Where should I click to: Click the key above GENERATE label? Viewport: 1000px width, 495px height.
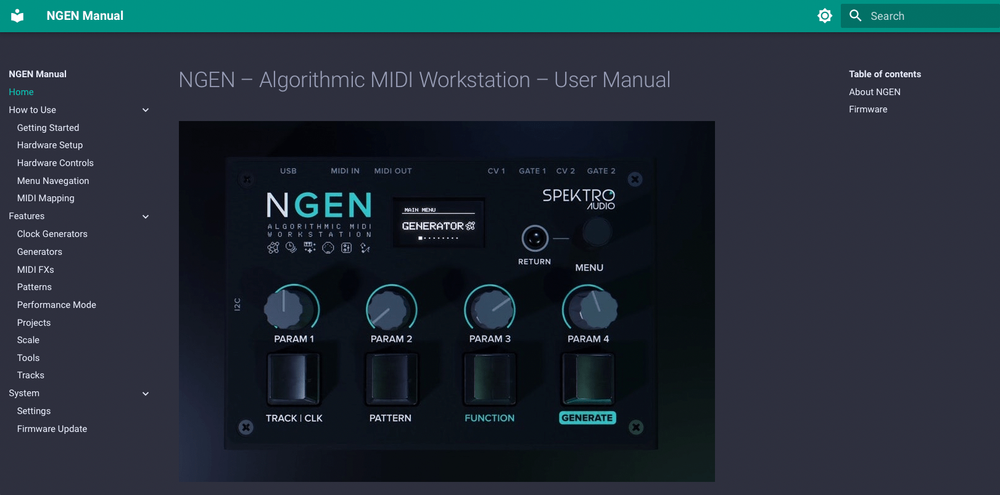[x=587, y=380]
